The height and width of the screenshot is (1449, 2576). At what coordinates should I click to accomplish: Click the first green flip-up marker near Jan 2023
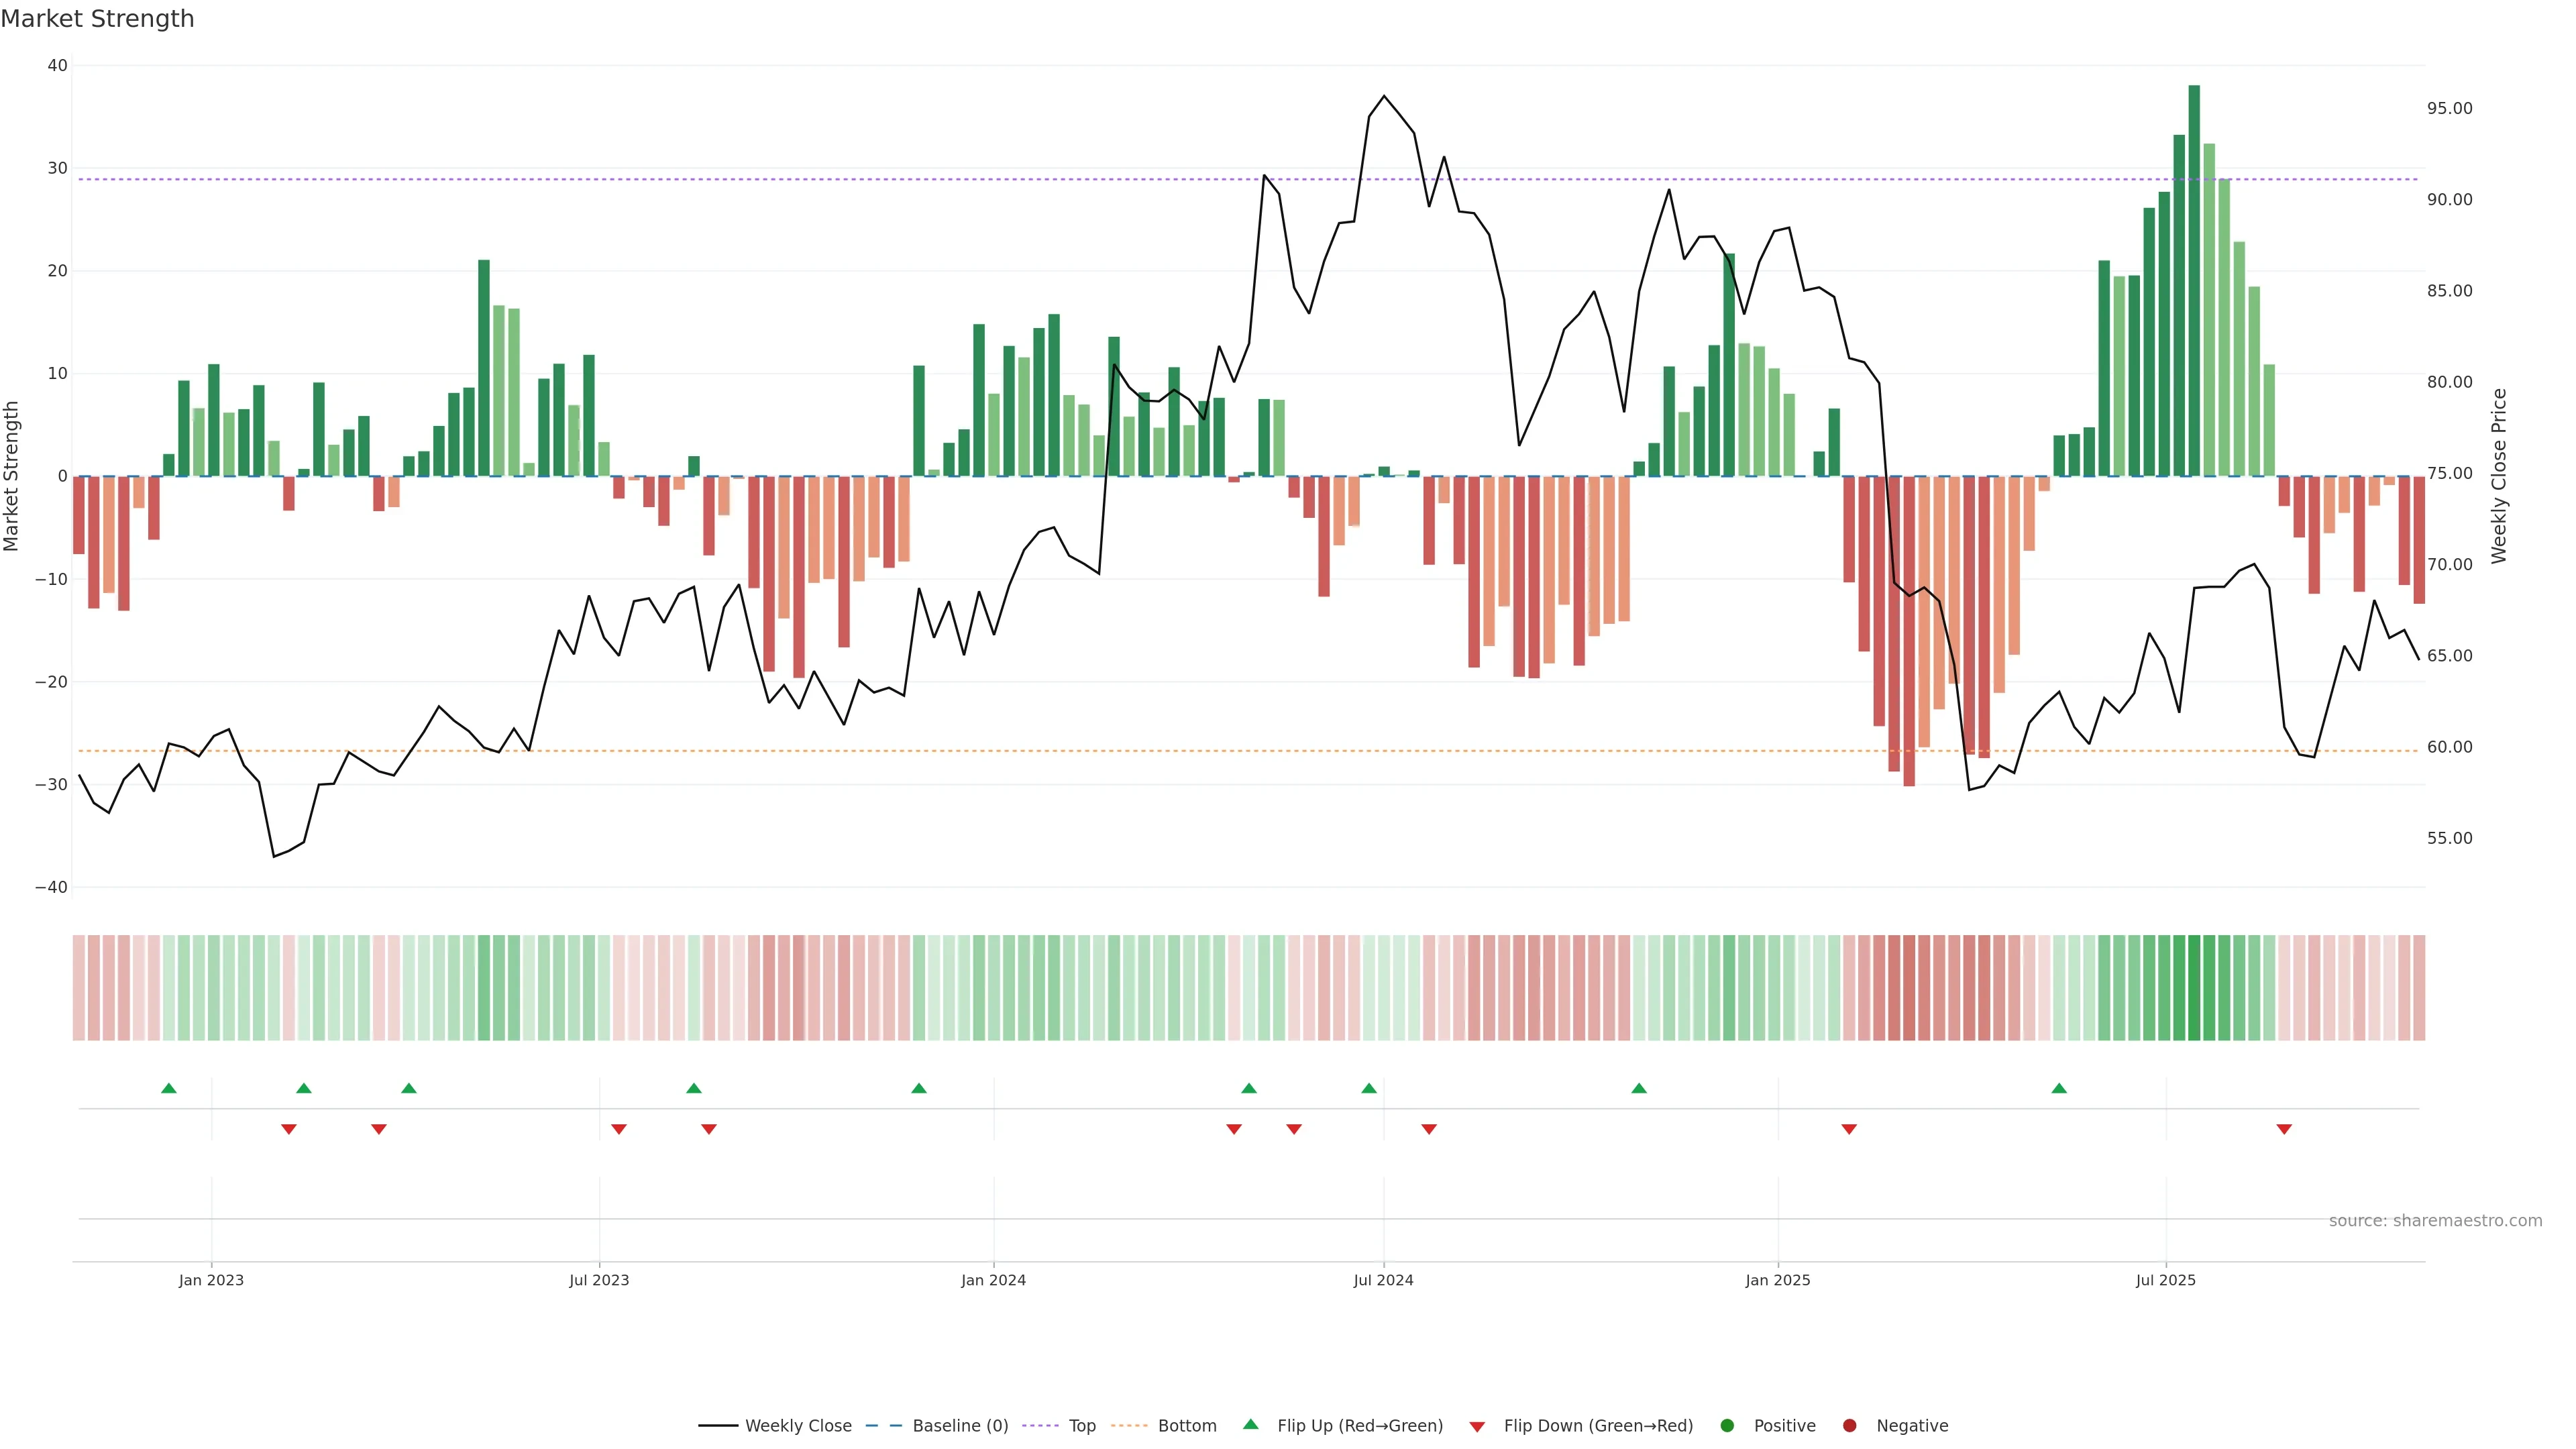click(169, 1088)
